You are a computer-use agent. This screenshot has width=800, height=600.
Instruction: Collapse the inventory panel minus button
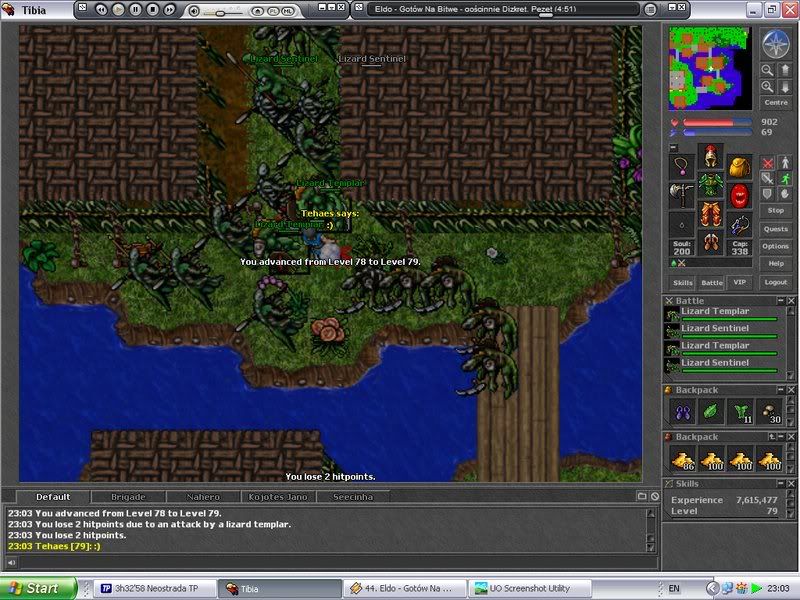point(673,147)
